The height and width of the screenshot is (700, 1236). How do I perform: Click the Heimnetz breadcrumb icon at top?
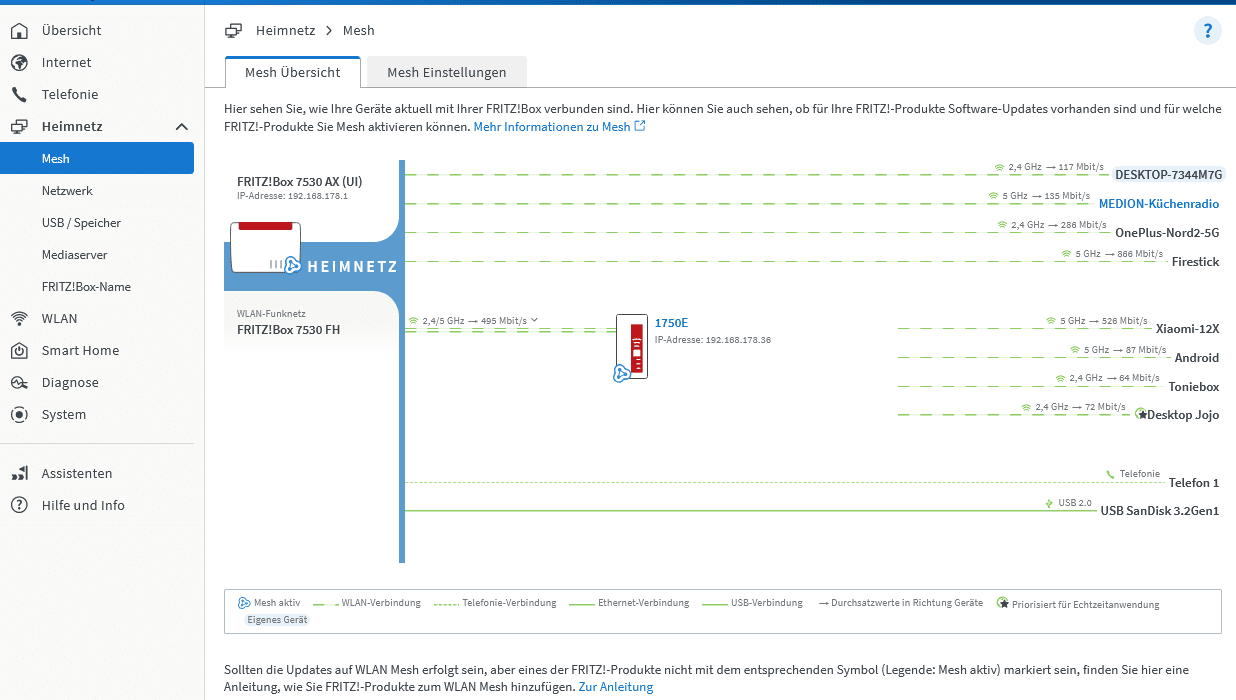pos(234,30)
